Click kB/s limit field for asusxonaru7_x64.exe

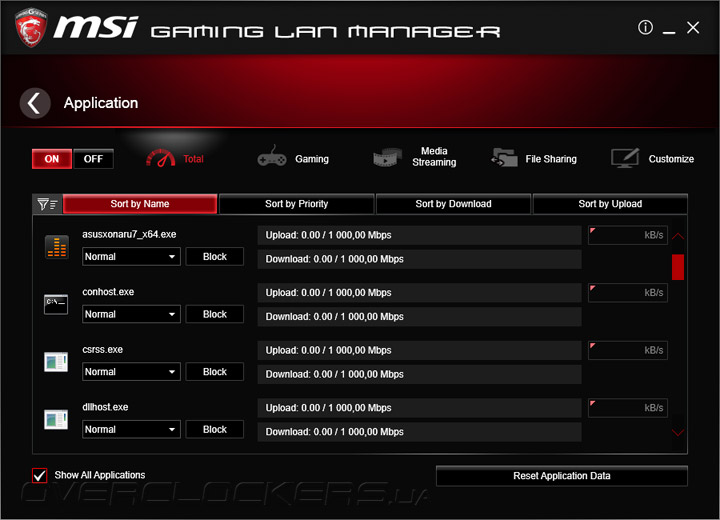click(628, 235)
